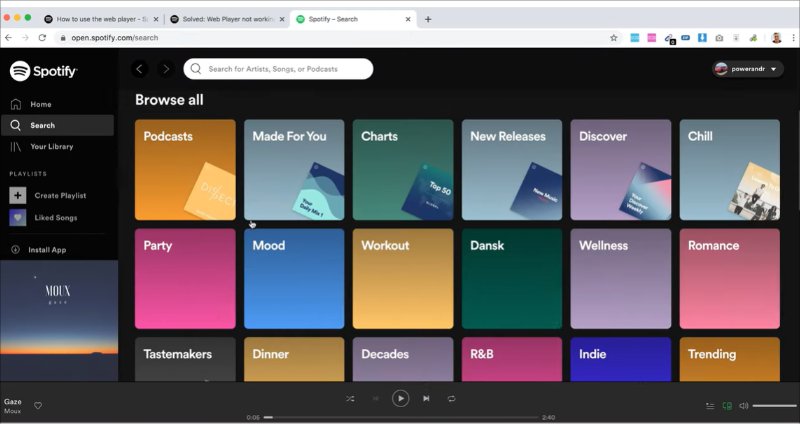Open the Indie category

pos(621,359)
